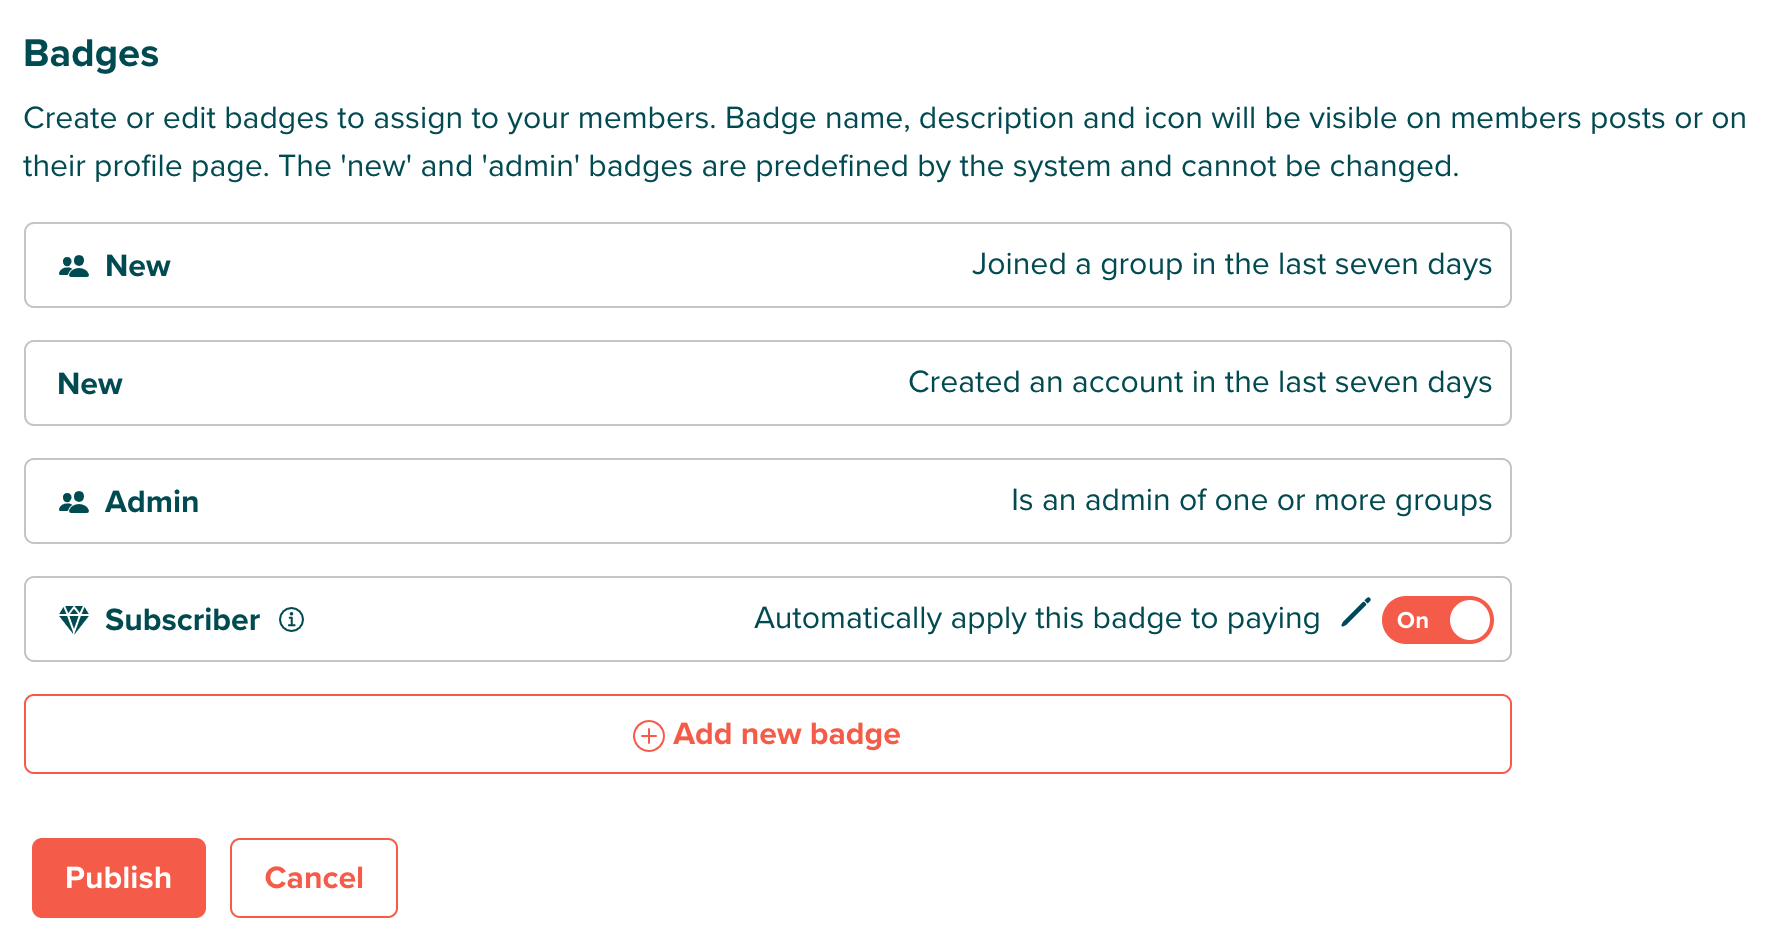This screenshot has height=942, width=1770.
Task: Click Add new badge button
Action: 768,734
